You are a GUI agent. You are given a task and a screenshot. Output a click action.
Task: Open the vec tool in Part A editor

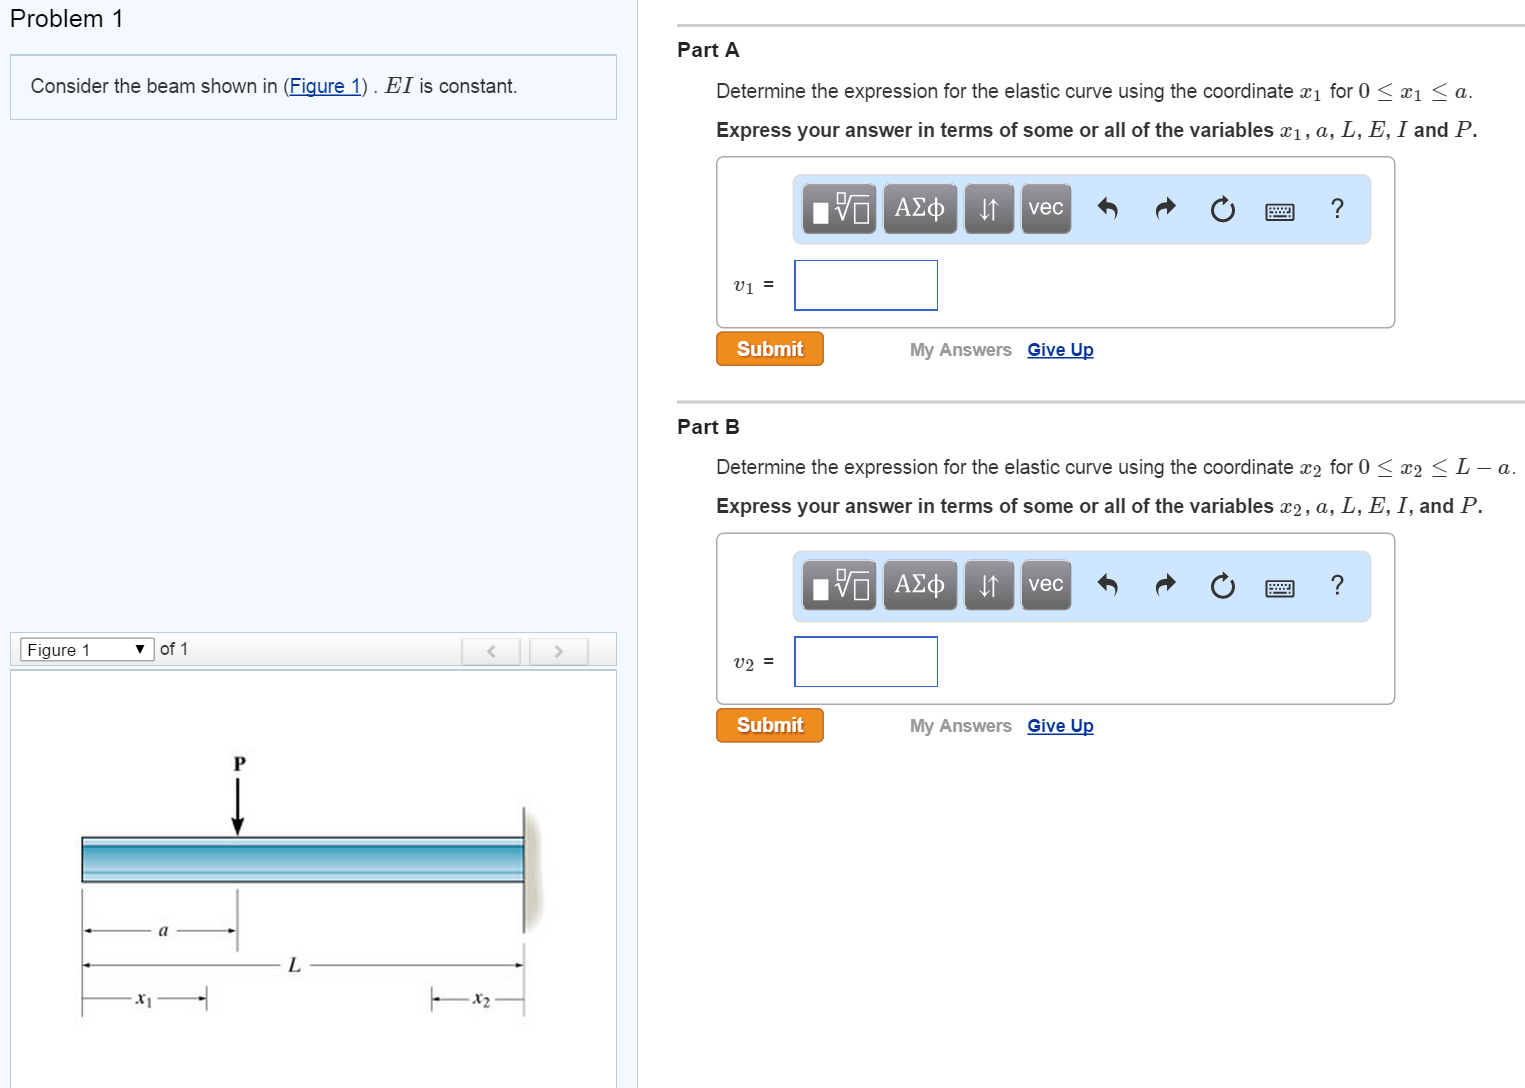pyautogui.click(x=1044, y=208)
